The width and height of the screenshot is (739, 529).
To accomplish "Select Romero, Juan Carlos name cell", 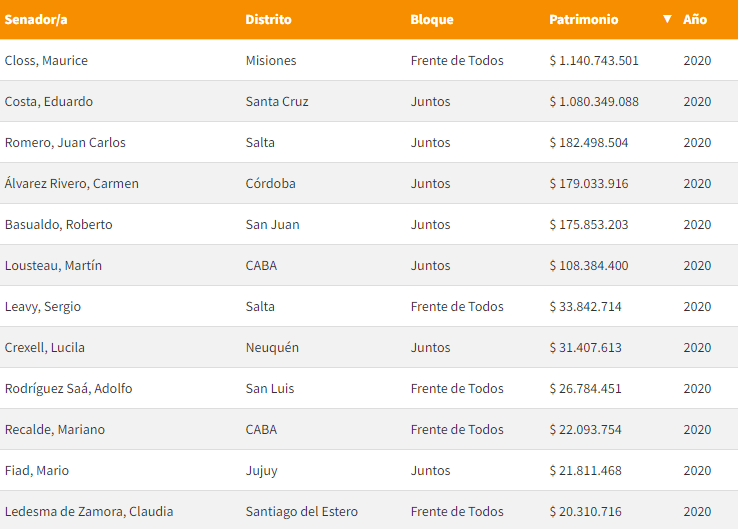I will pos(65,142).
